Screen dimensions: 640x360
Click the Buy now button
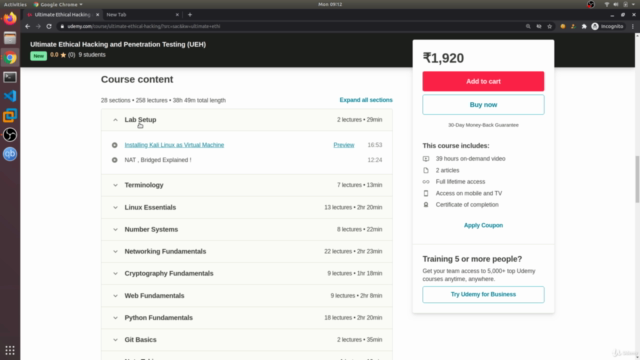[x=483, y=105]
